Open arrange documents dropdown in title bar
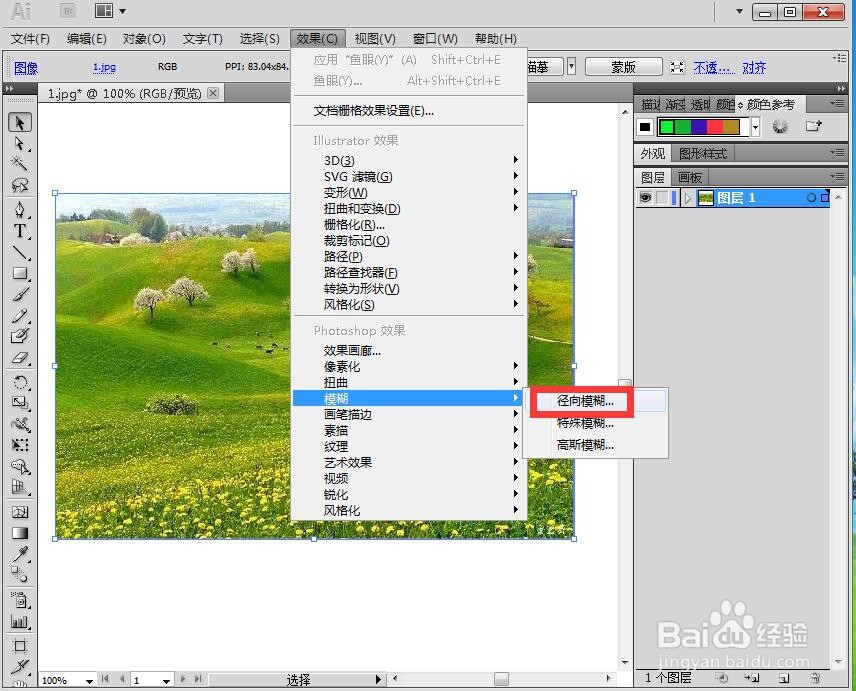Viewport: 856px width, 691px height. point(111,11)
